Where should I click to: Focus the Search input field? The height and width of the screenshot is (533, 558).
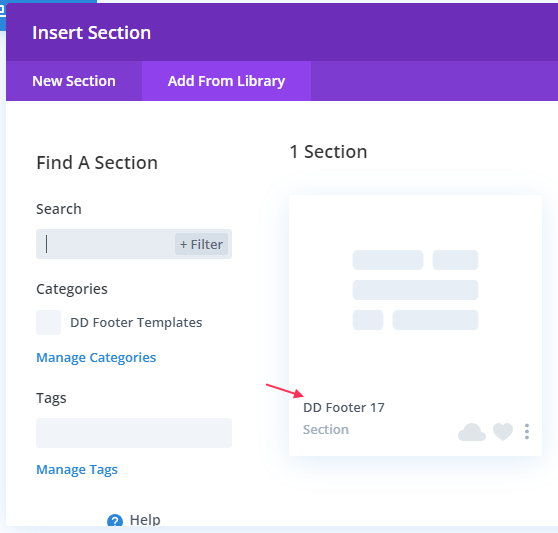click(x=106, y=244)
